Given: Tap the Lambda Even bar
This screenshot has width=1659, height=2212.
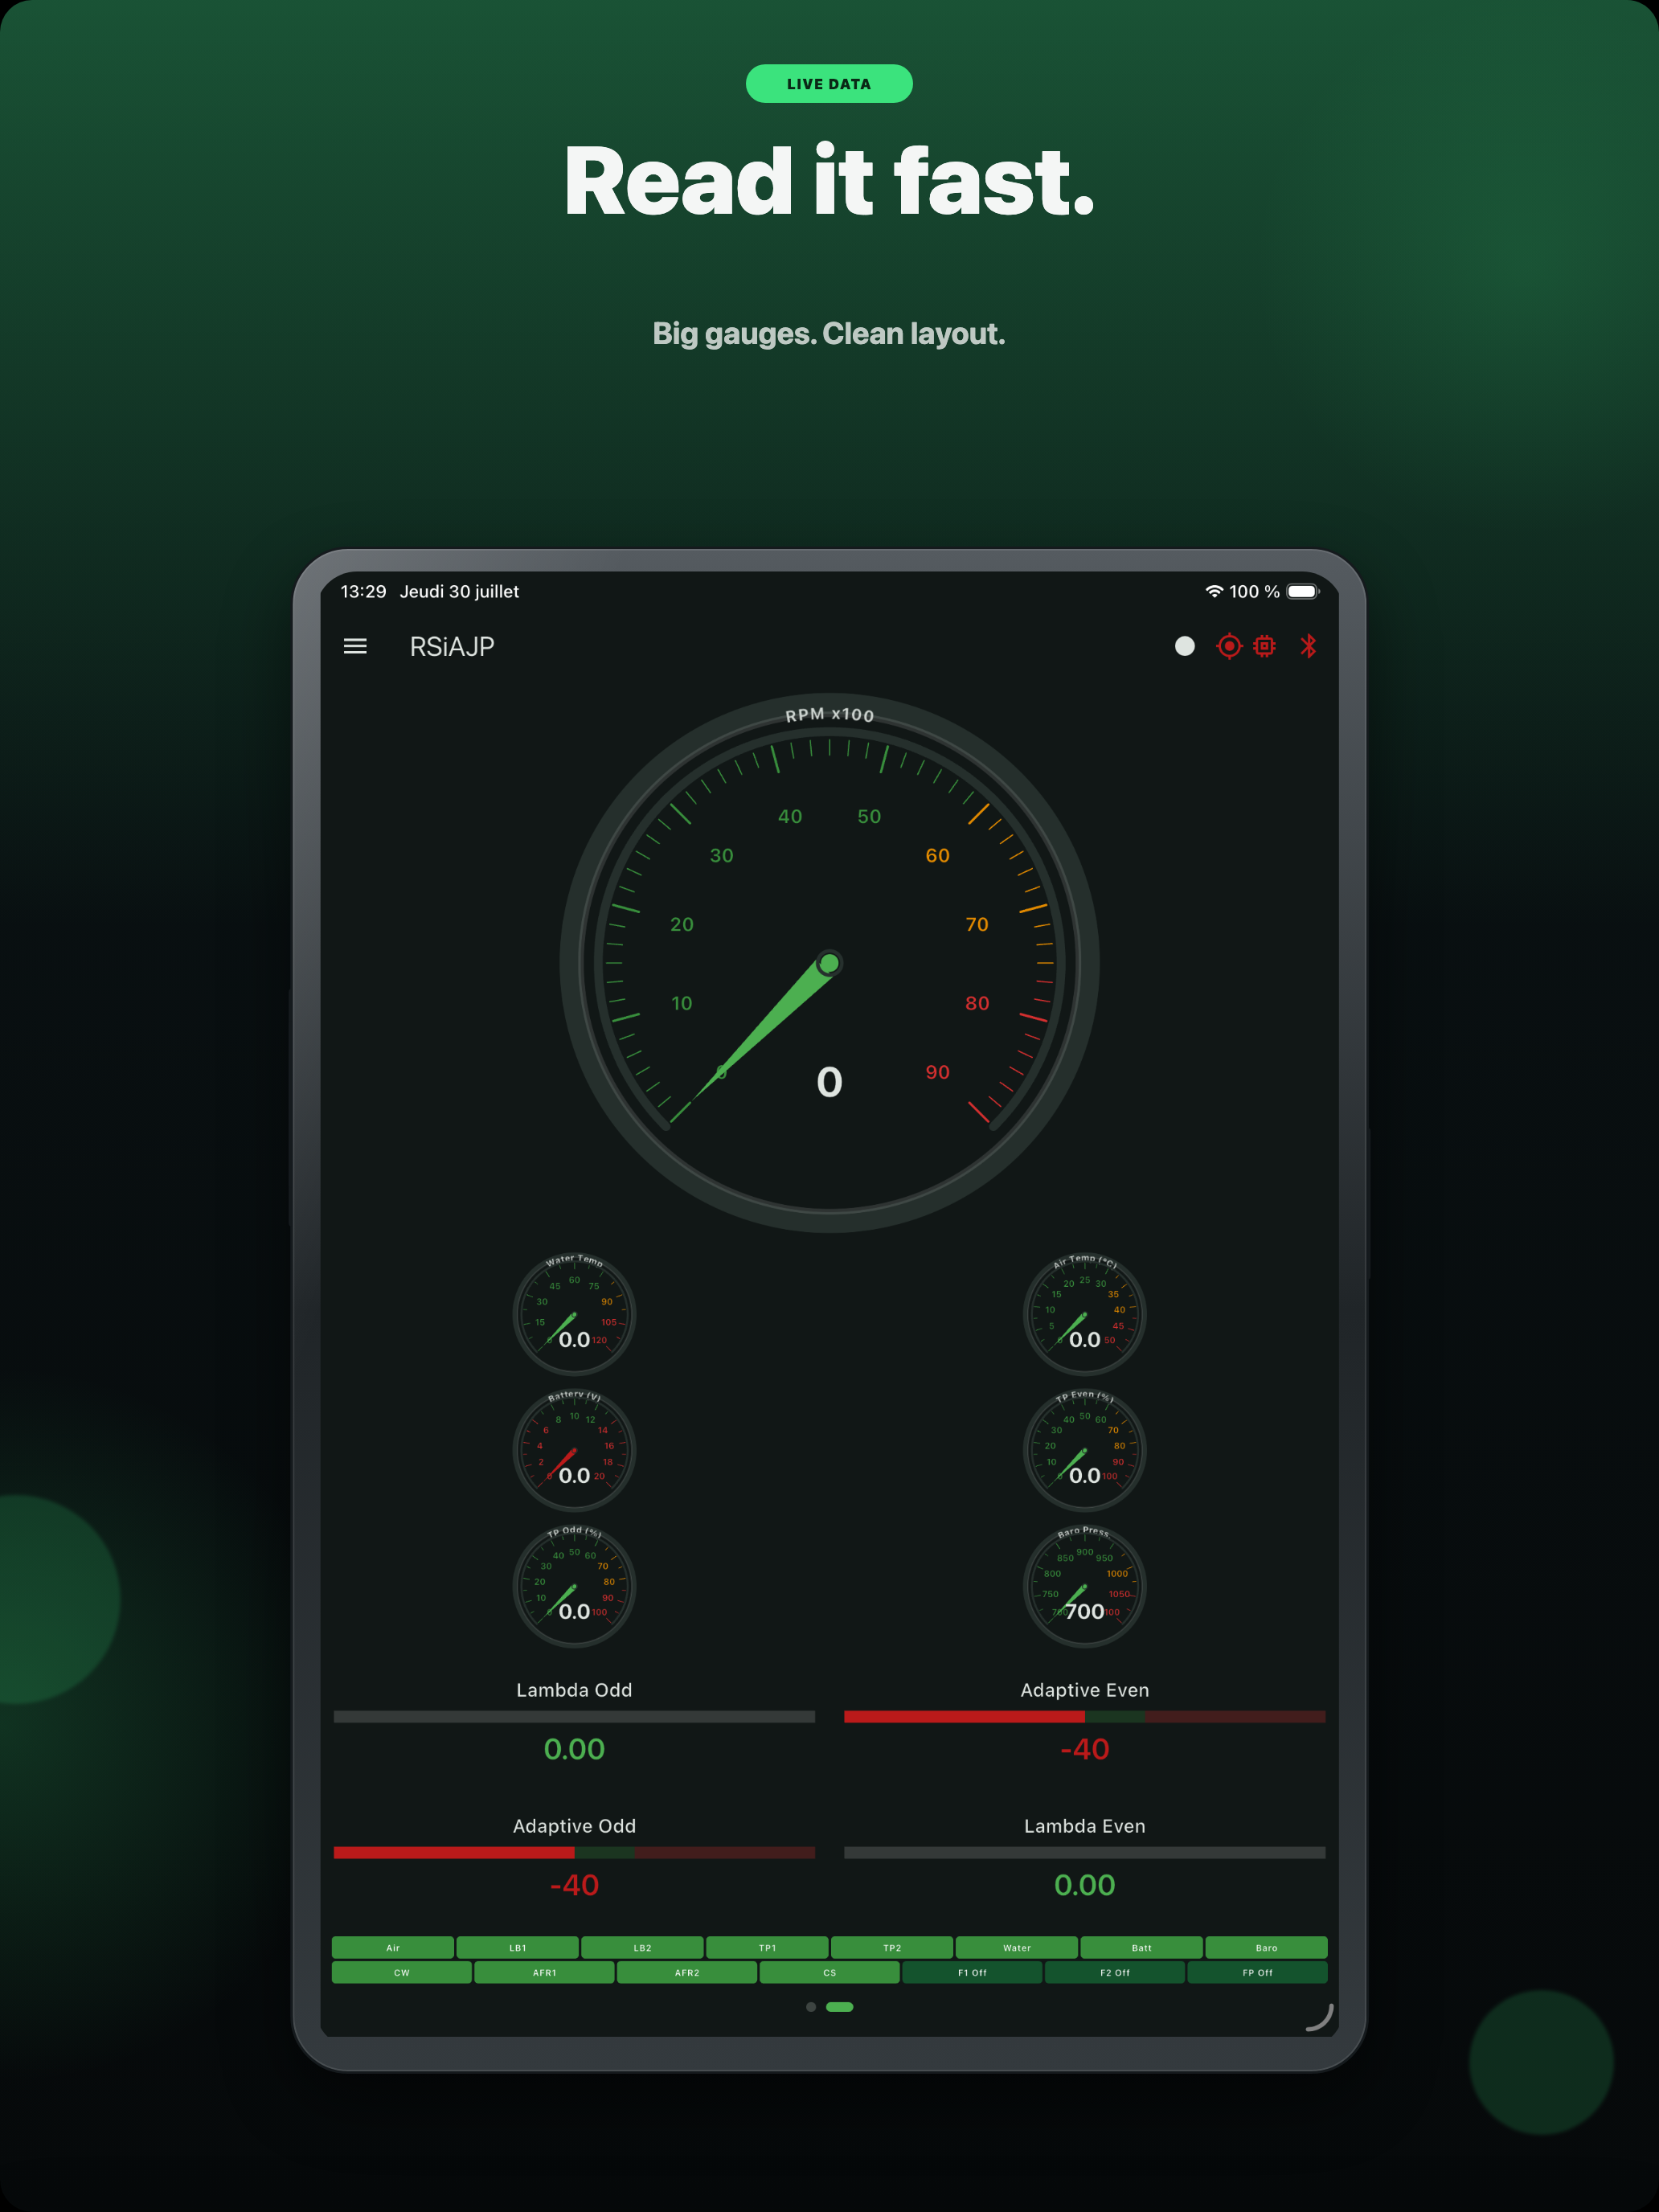Looking at the screenshot, I should point(1085,1852).
